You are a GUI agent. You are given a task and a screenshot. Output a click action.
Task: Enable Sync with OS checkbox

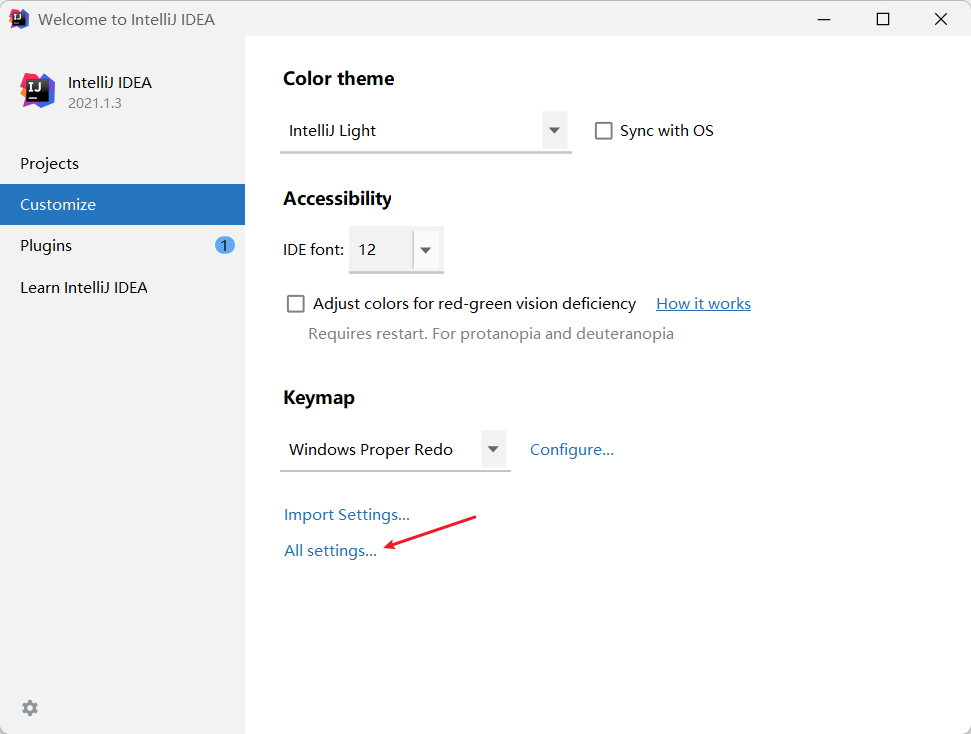click(604, 131)
